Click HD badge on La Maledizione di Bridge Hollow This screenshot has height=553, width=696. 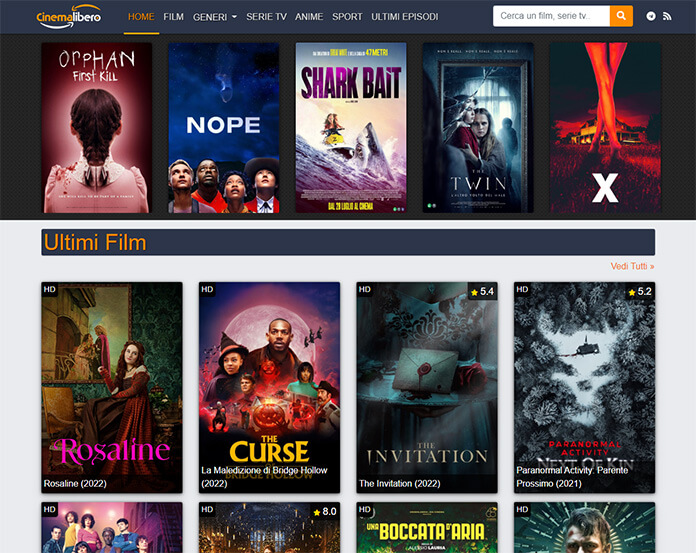207,289
